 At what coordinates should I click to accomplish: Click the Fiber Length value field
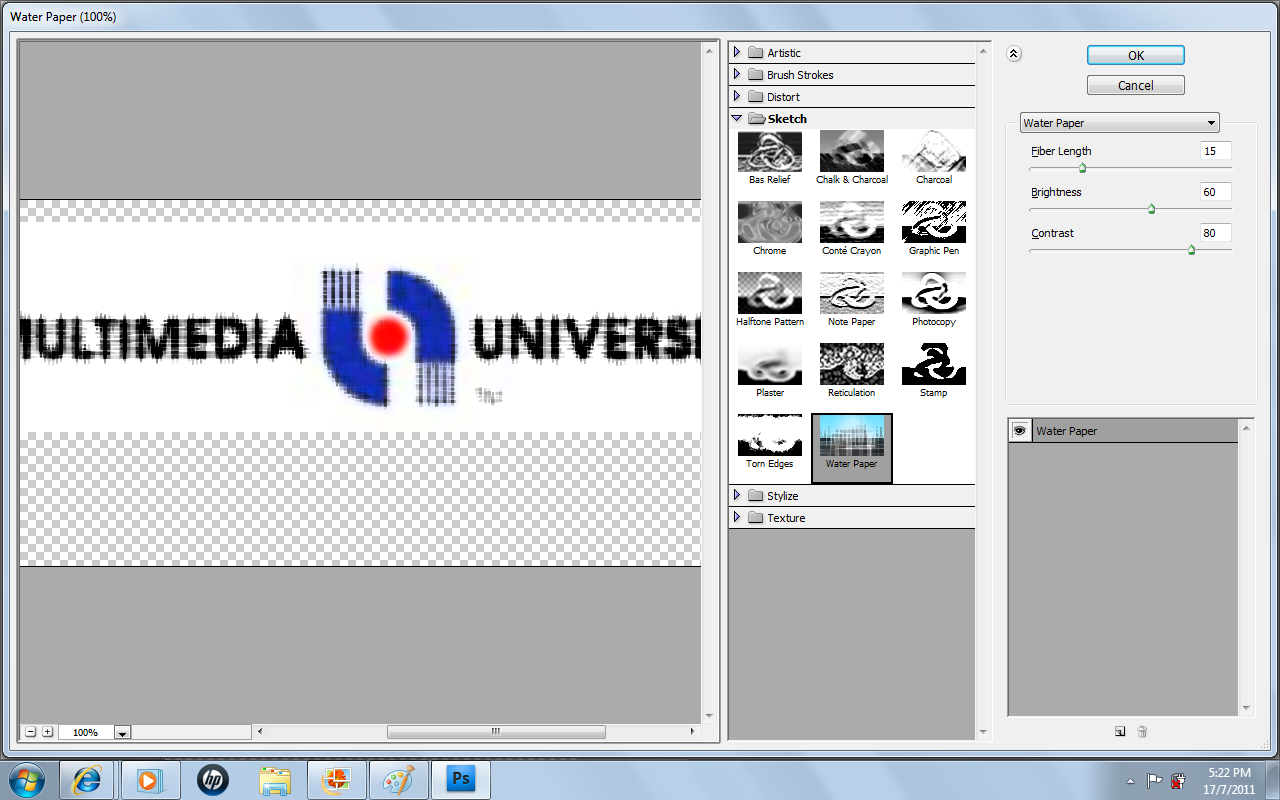click(x=1216, y=151)
